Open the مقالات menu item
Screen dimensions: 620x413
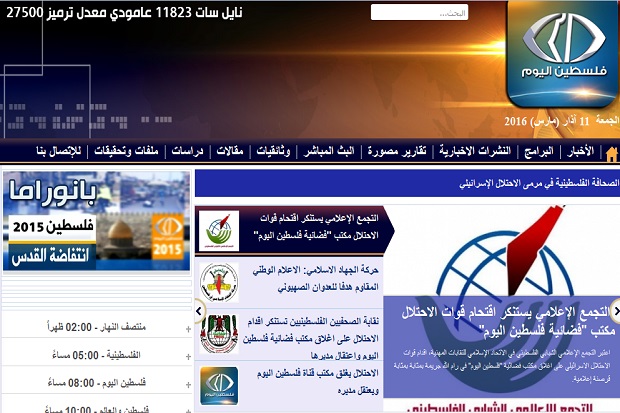point(230,151)
